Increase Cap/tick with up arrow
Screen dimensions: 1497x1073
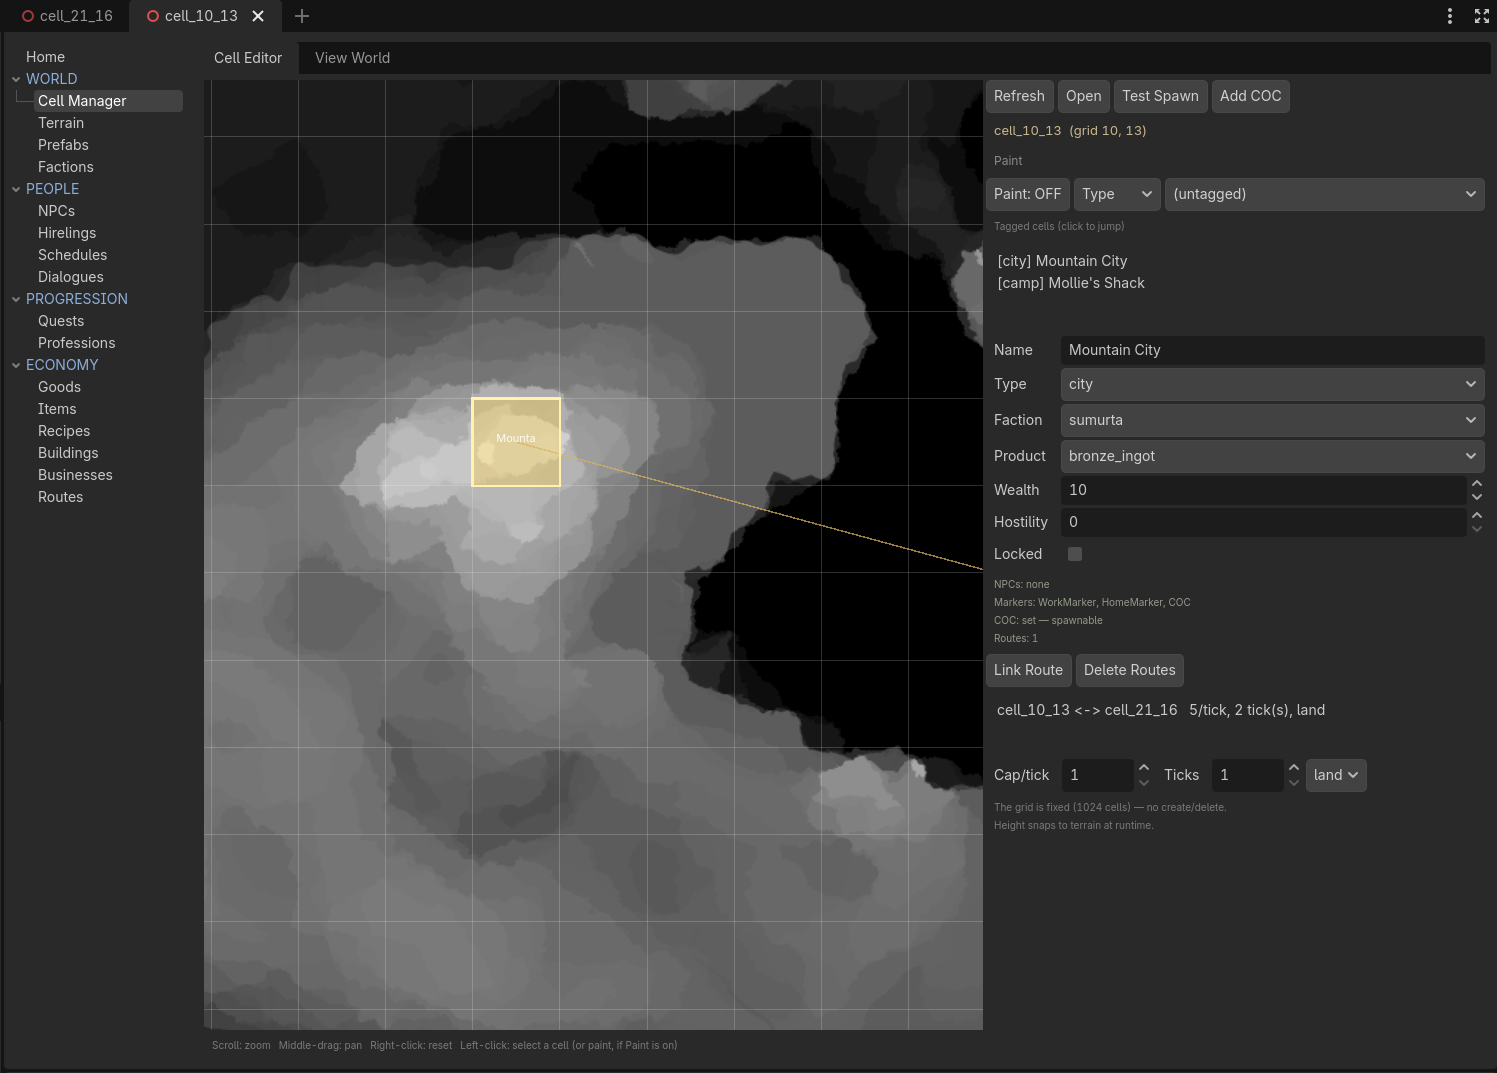[1144, 768]
